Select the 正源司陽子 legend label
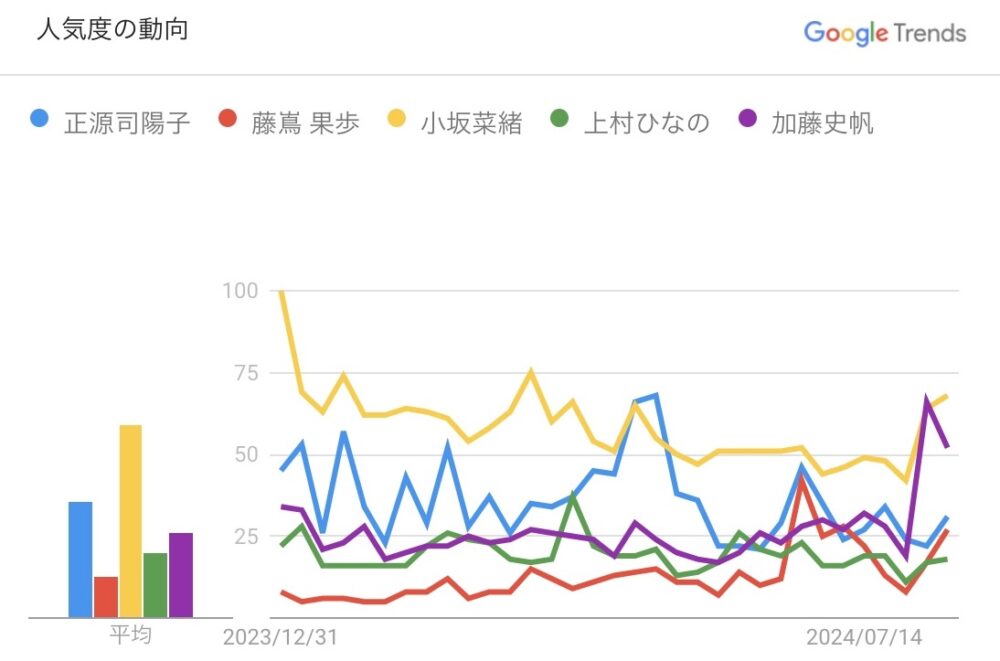The height and width of the screenshot is (661, 1000). pos(126,123)
